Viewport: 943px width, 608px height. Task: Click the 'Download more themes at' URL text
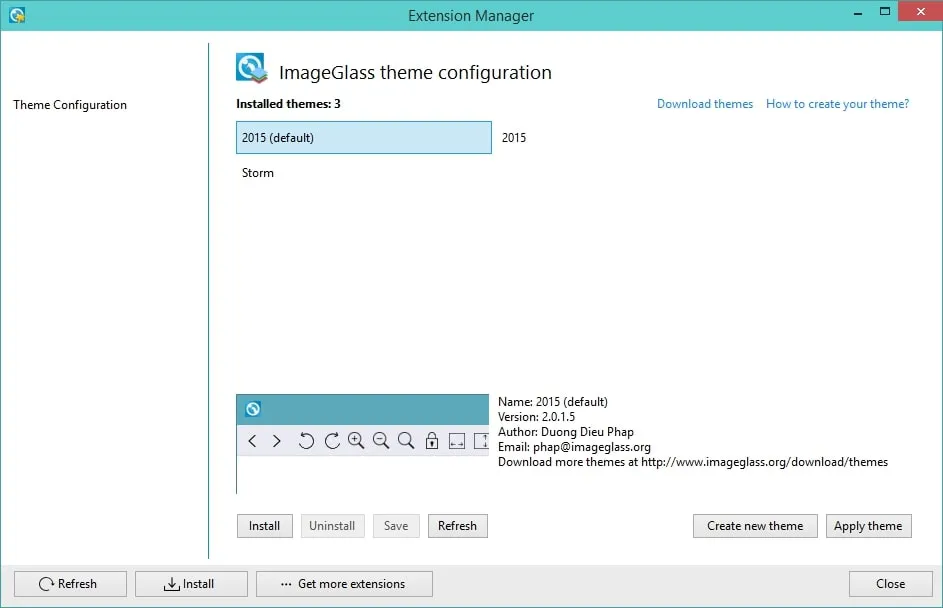pyautogui.click(x=693, y=462)
